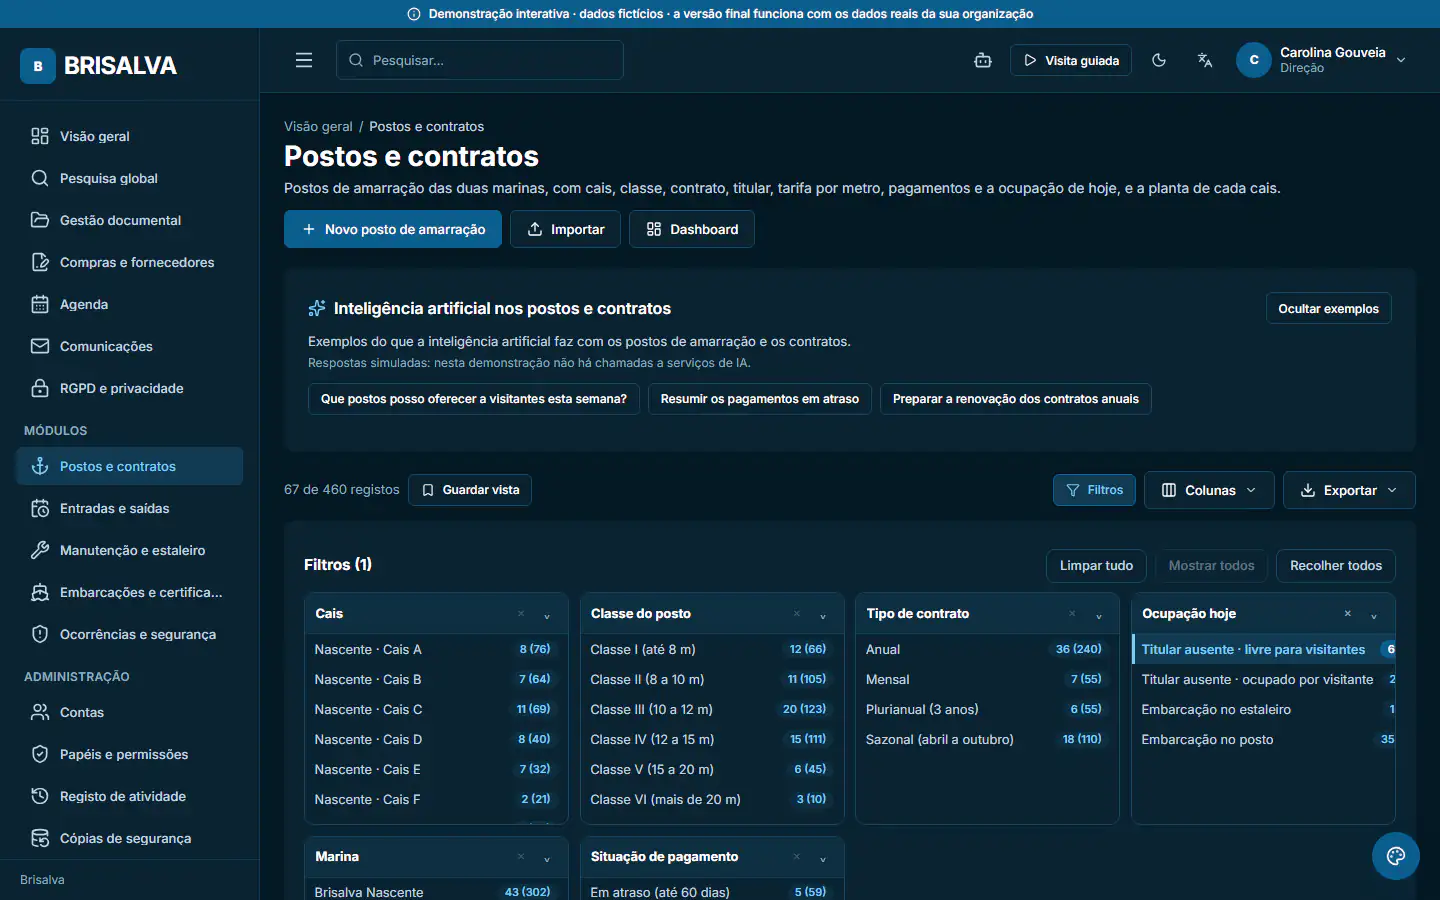Click the Pesquisar search field

(x=480, y=60)
